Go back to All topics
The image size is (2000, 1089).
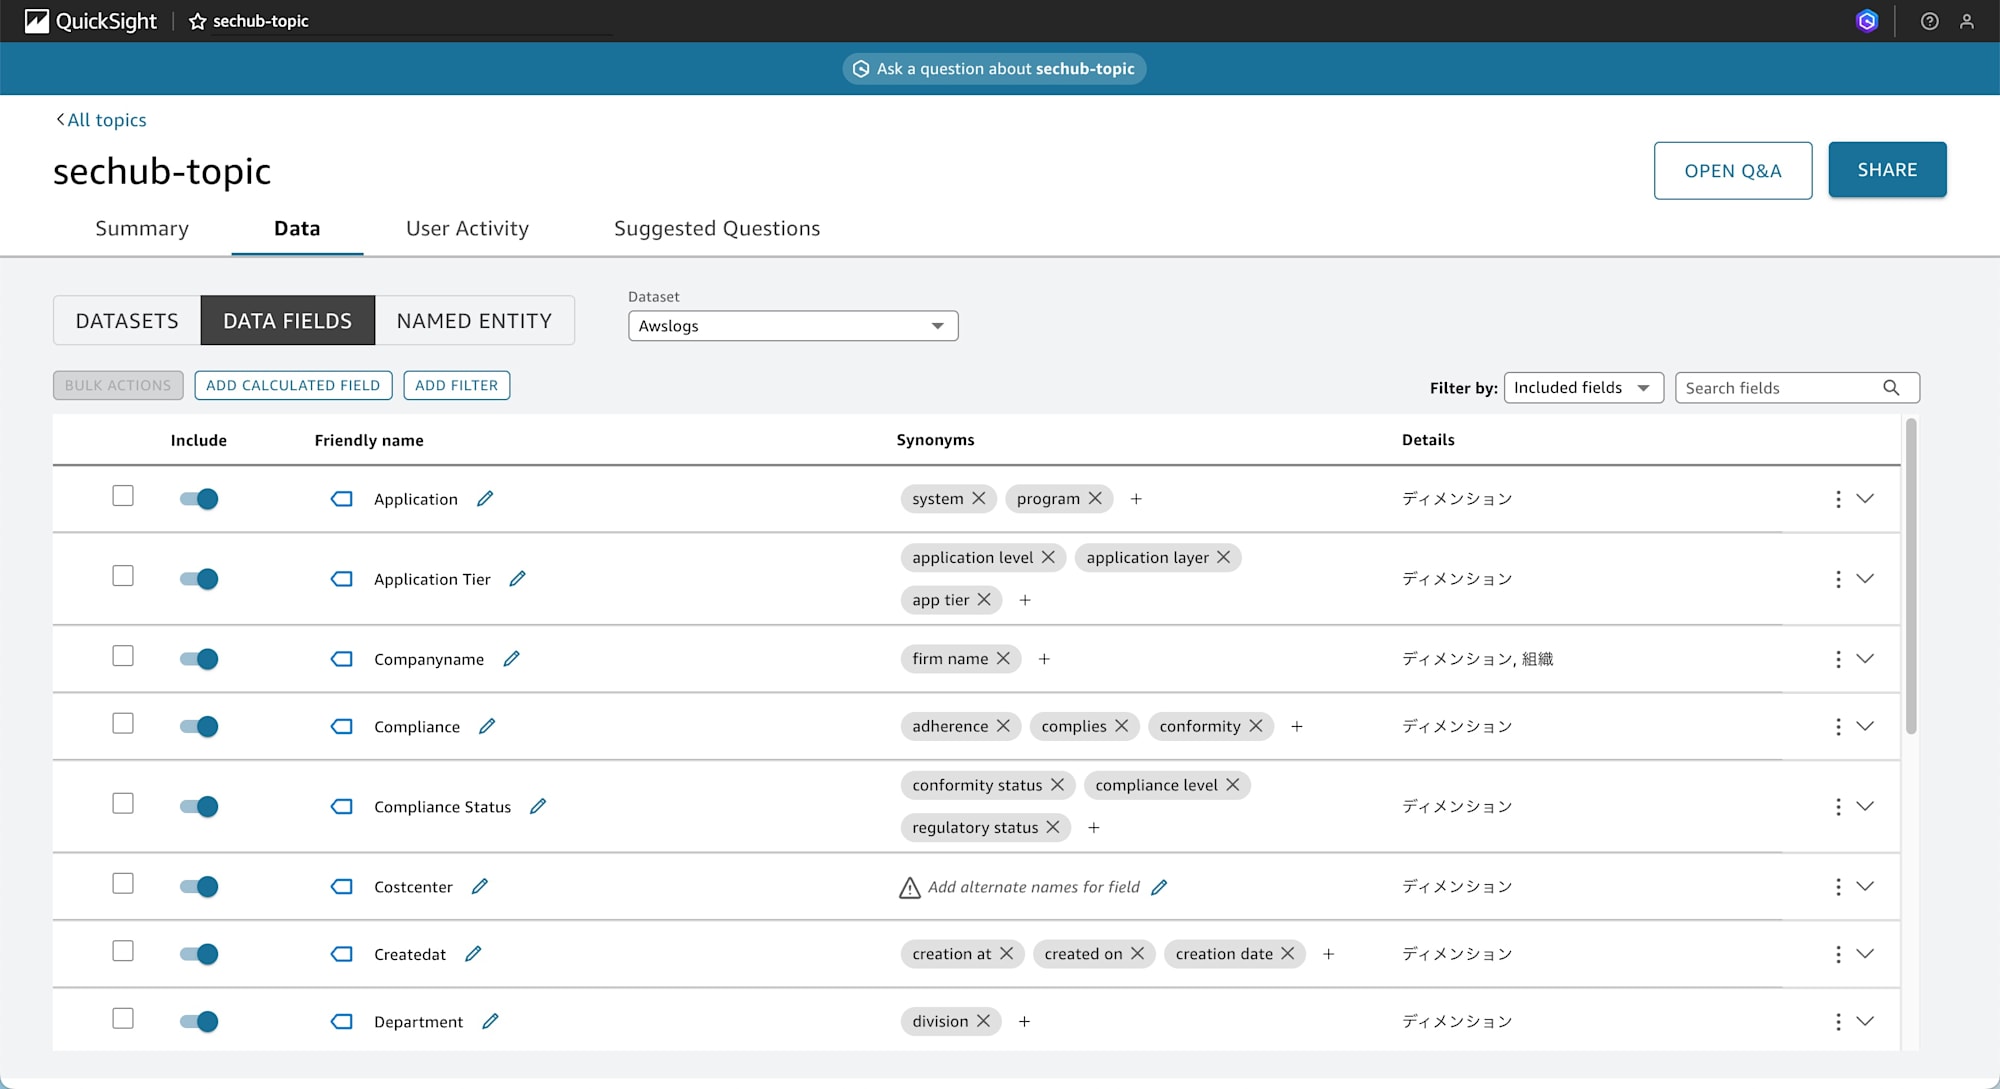[101, 120]
